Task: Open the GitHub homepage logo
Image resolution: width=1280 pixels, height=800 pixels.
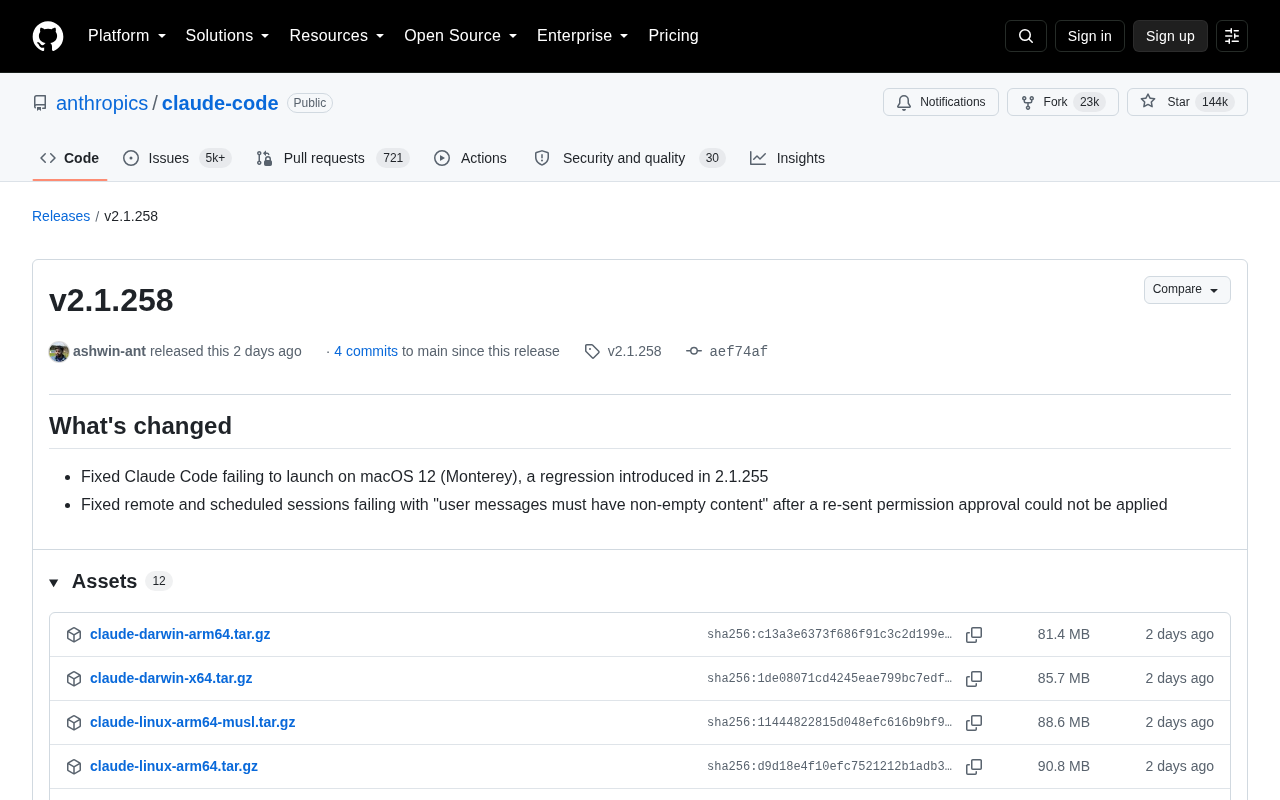Action: tap(48, 36)
